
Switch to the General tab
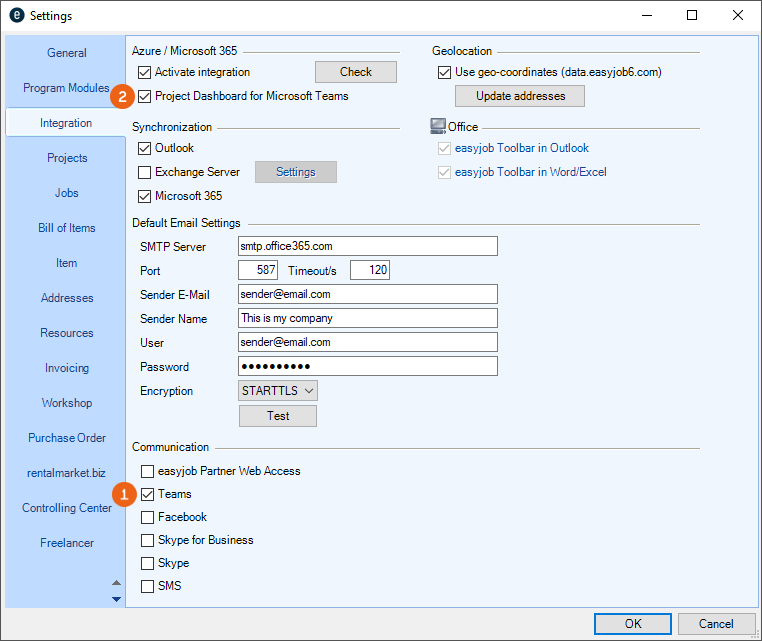[67, 53]
